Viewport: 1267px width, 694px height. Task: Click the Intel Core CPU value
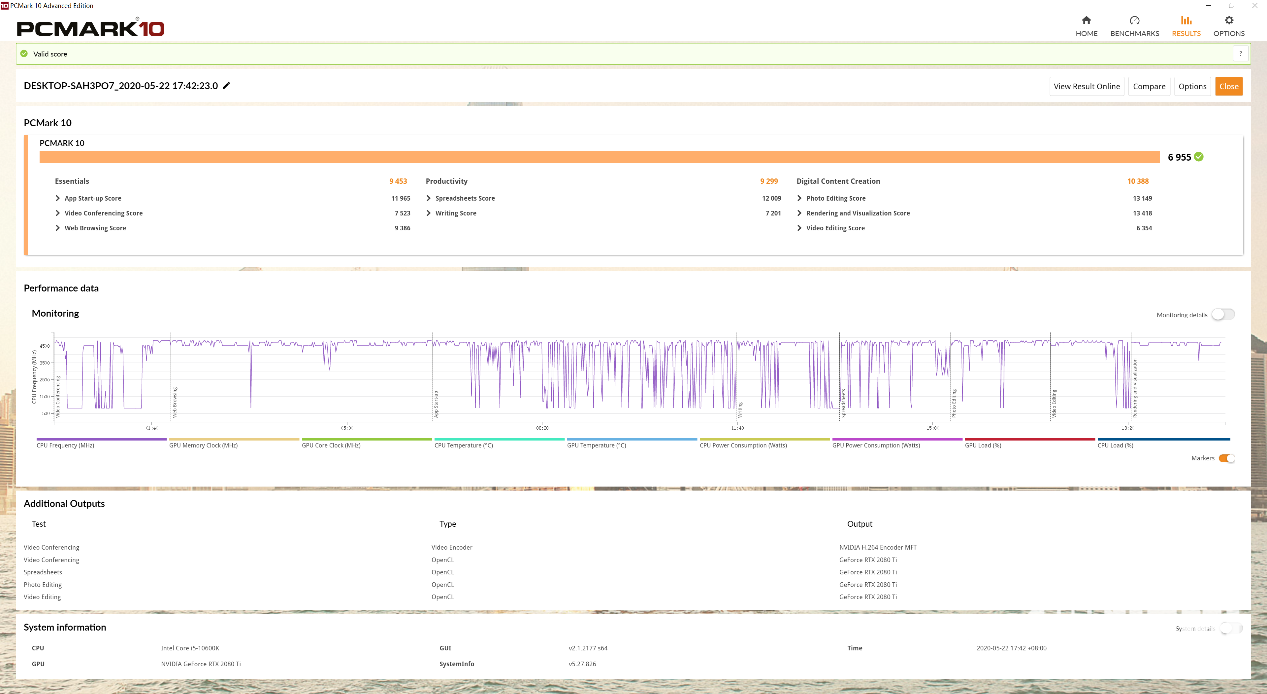[191, 648]
